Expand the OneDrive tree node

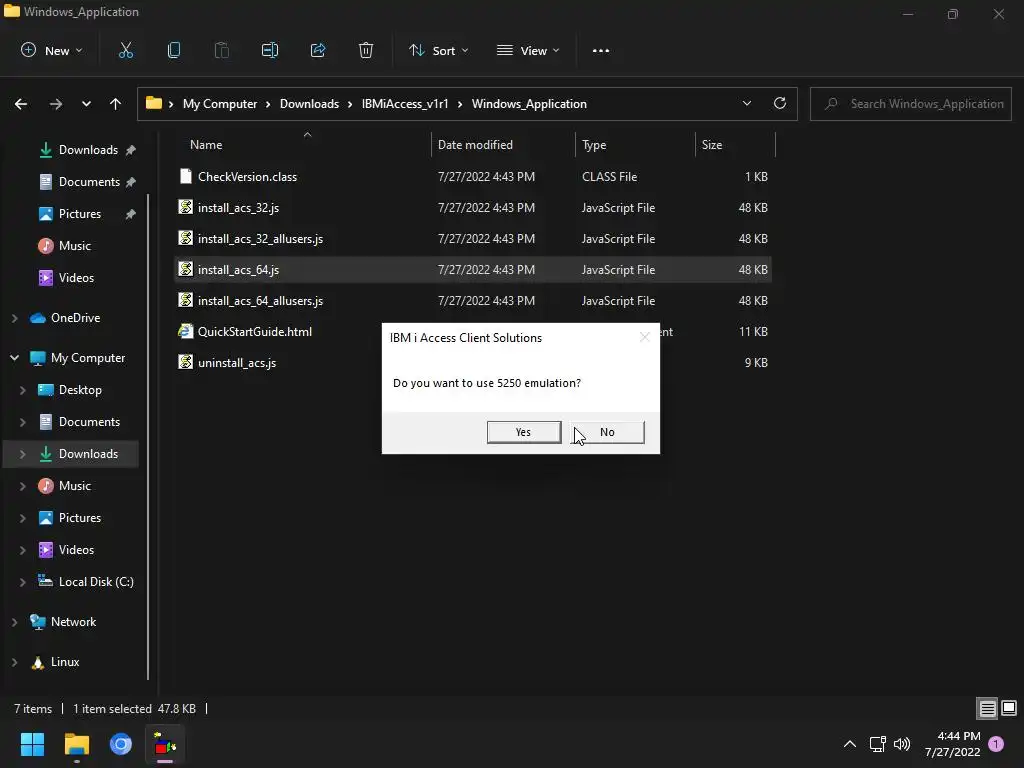tap(14, 318)
